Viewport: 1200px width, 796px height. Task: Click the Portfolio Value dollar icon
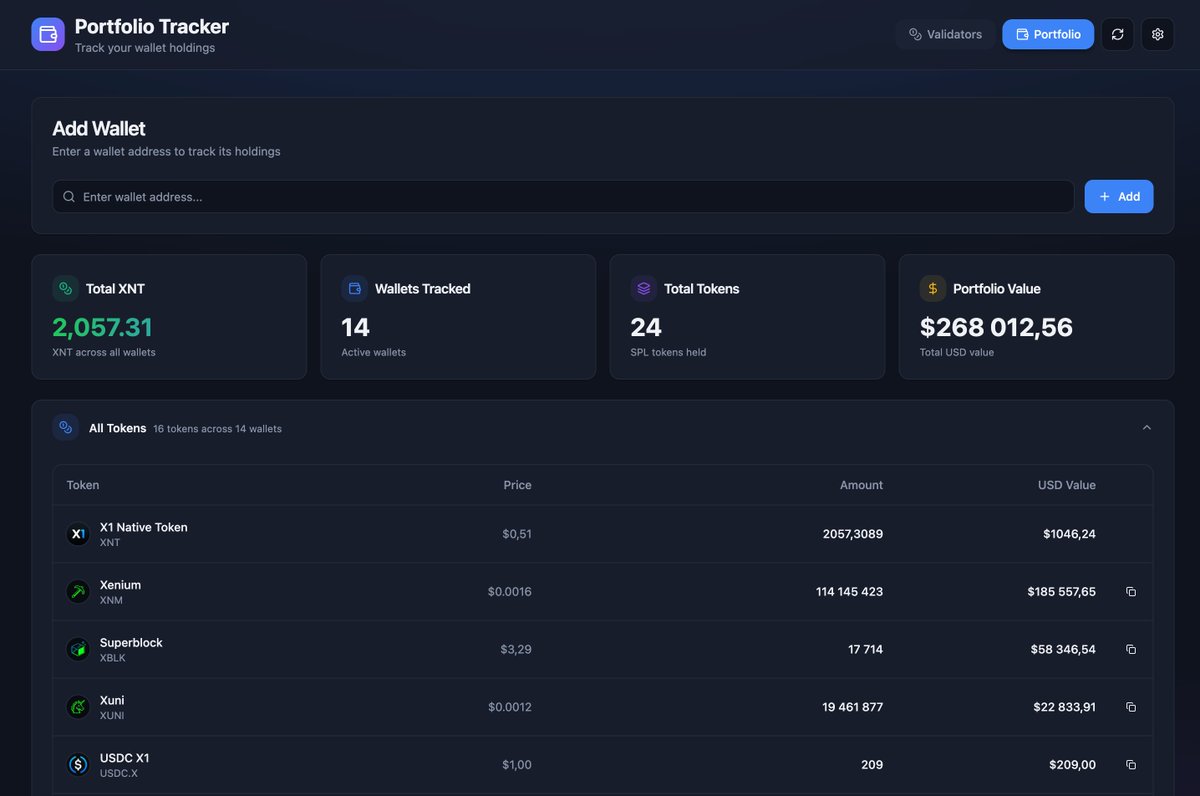tap(932, 288)
